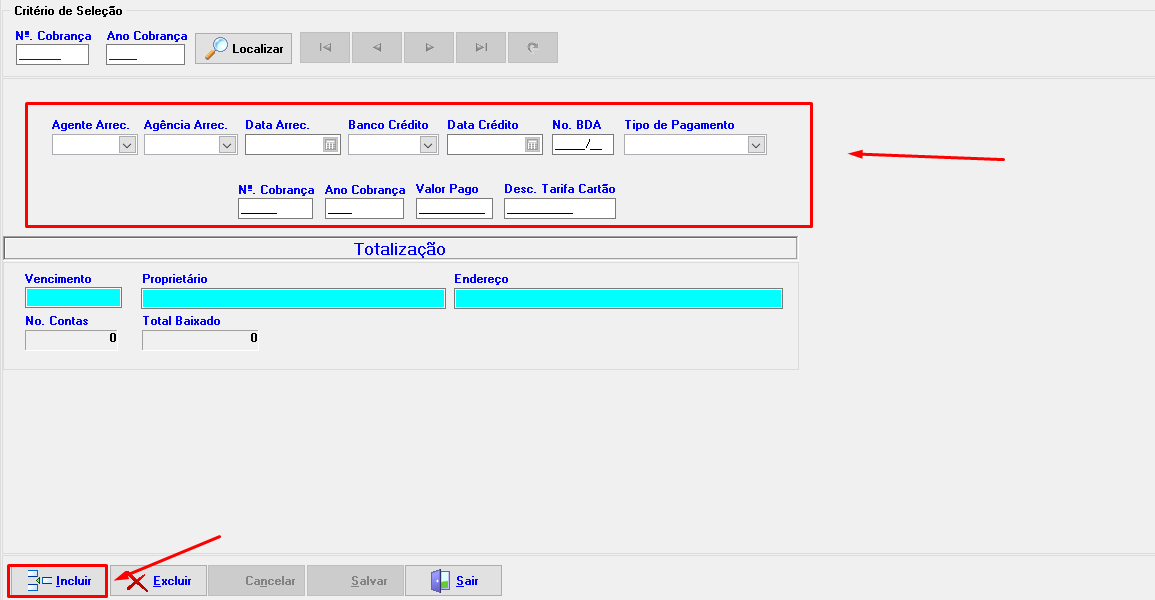Expand the Agência Arrec. dropdown
Viewport: 1155px width, 600px height.
click(226, 145)
